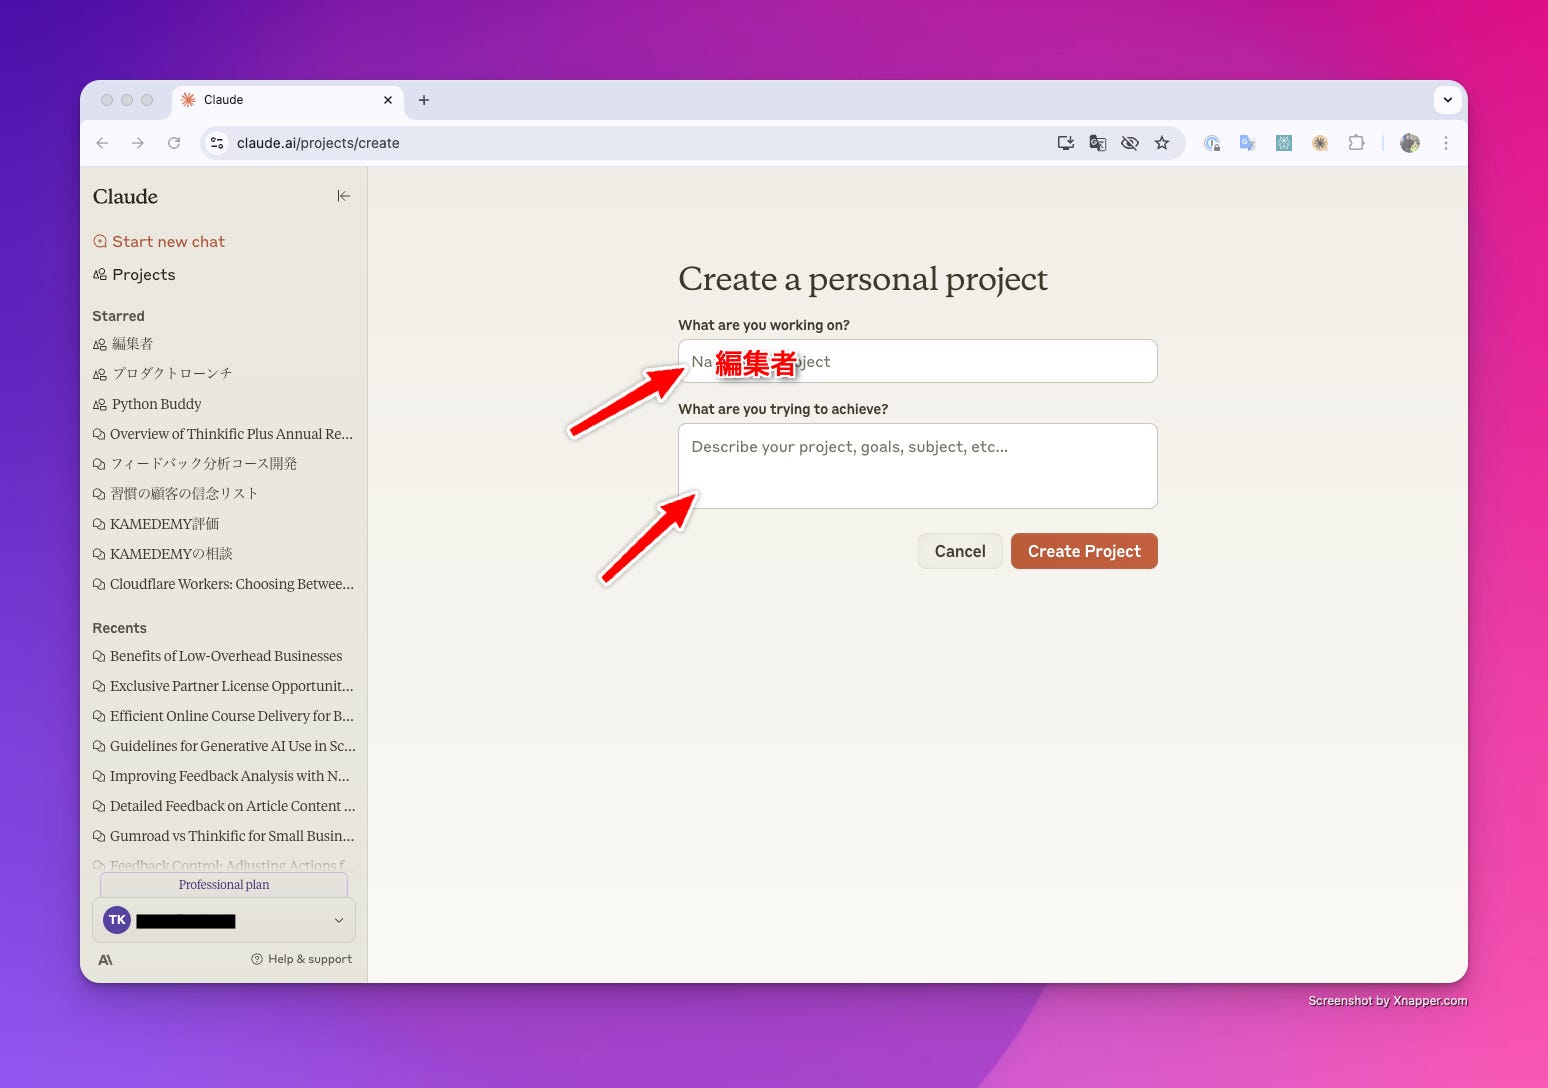Click the Claude logo in sidebar

point(125,196)
